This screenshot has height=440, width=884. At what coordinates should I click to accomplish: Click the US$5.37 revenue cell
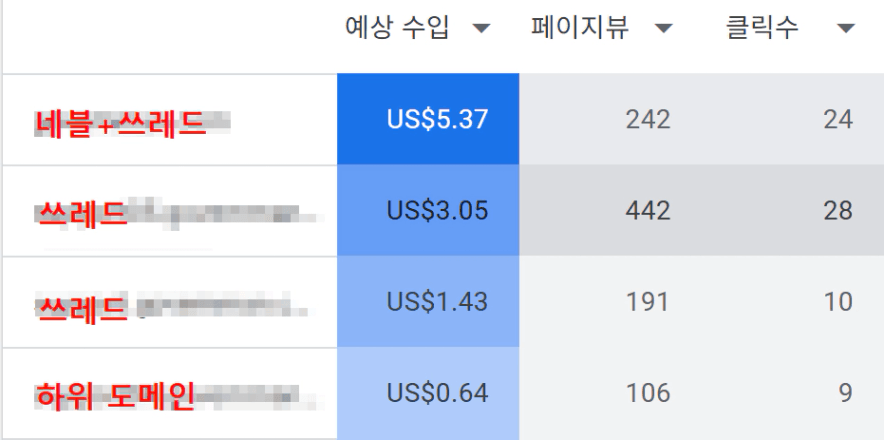(x=437, y=120)
